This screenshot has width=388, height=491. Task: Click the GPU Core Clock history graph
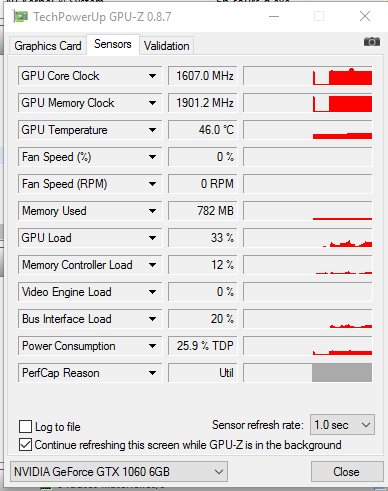tap(308, 76)
